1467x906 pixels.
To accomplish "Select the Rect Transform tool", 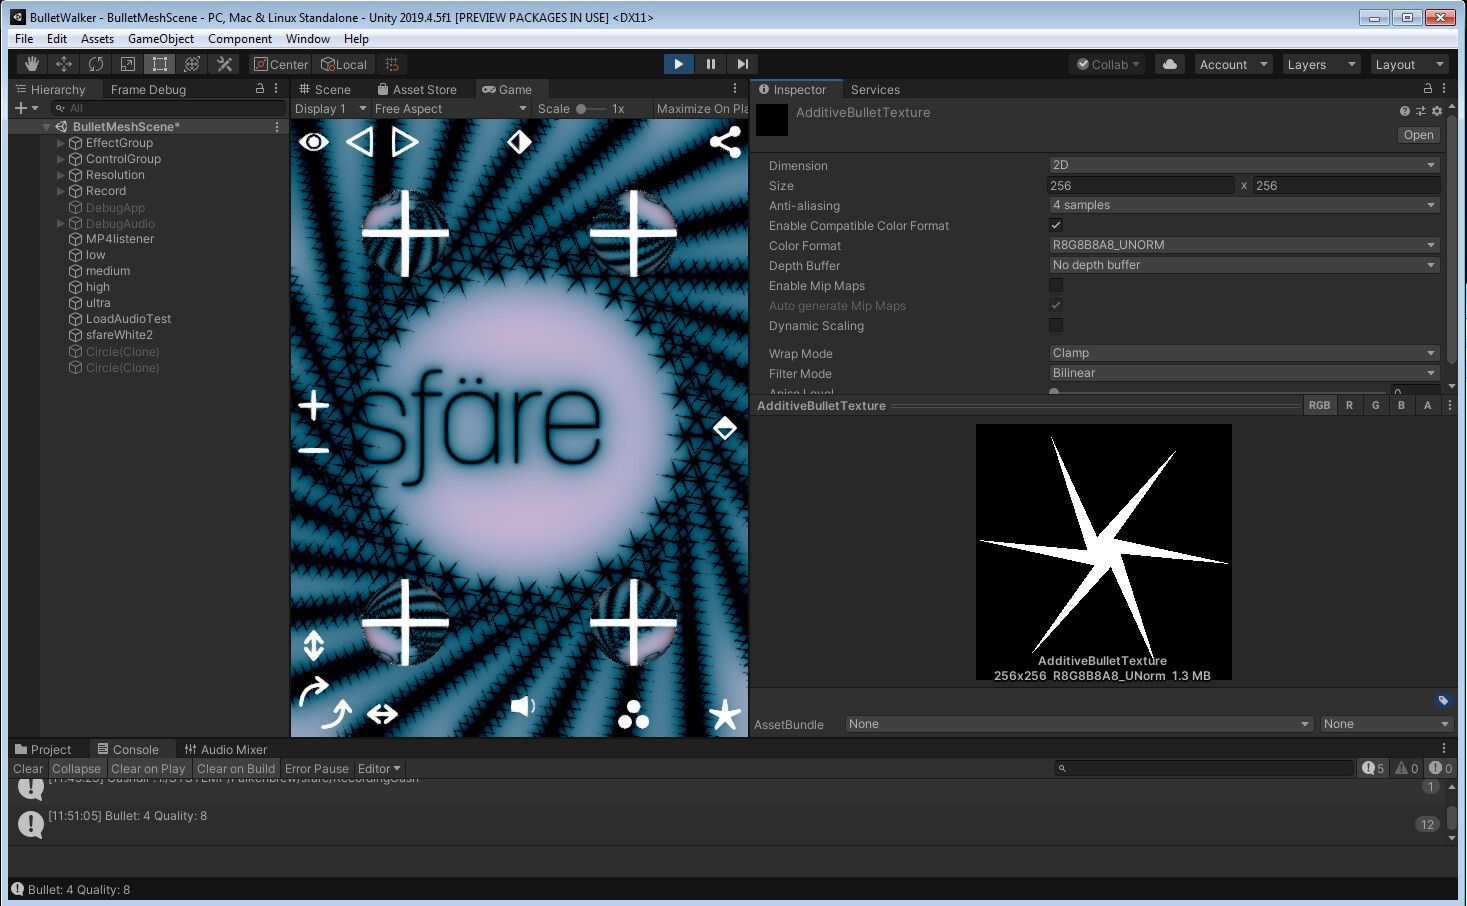I will click(x=160, y=64).
